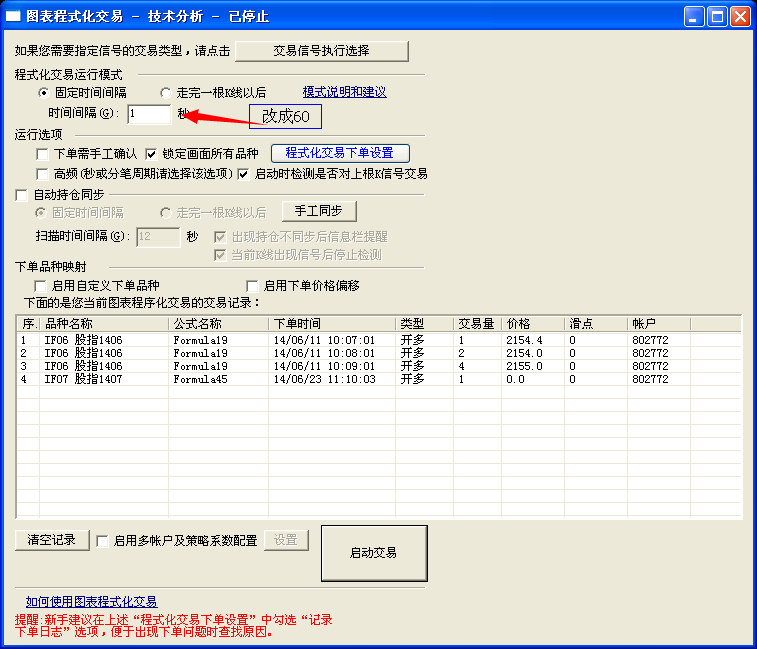Enable 下单需手工确认 checkbox

42,154
